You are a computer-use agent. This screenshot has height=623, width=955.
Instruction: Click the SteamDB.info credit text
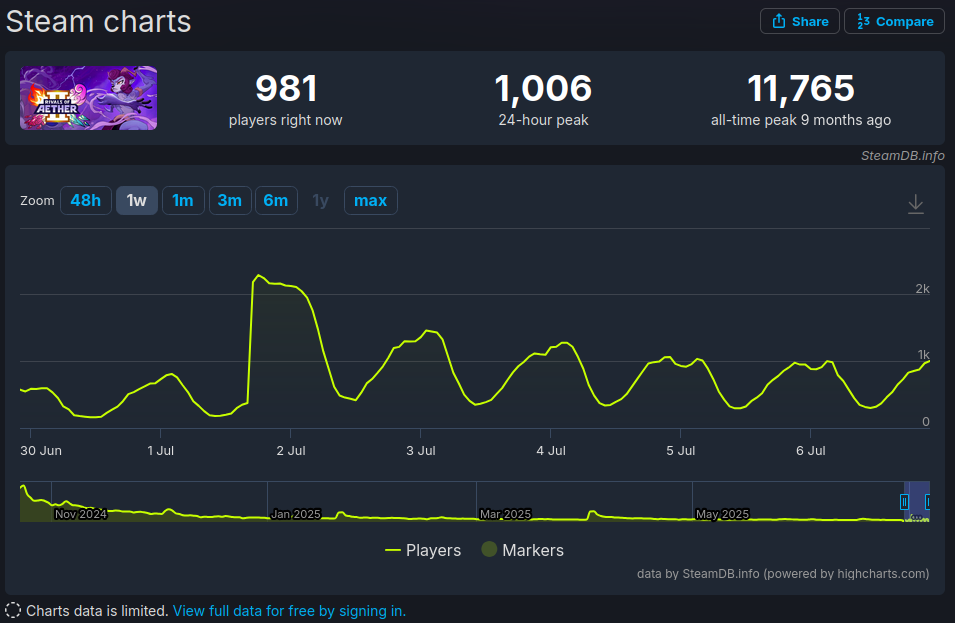903,156
